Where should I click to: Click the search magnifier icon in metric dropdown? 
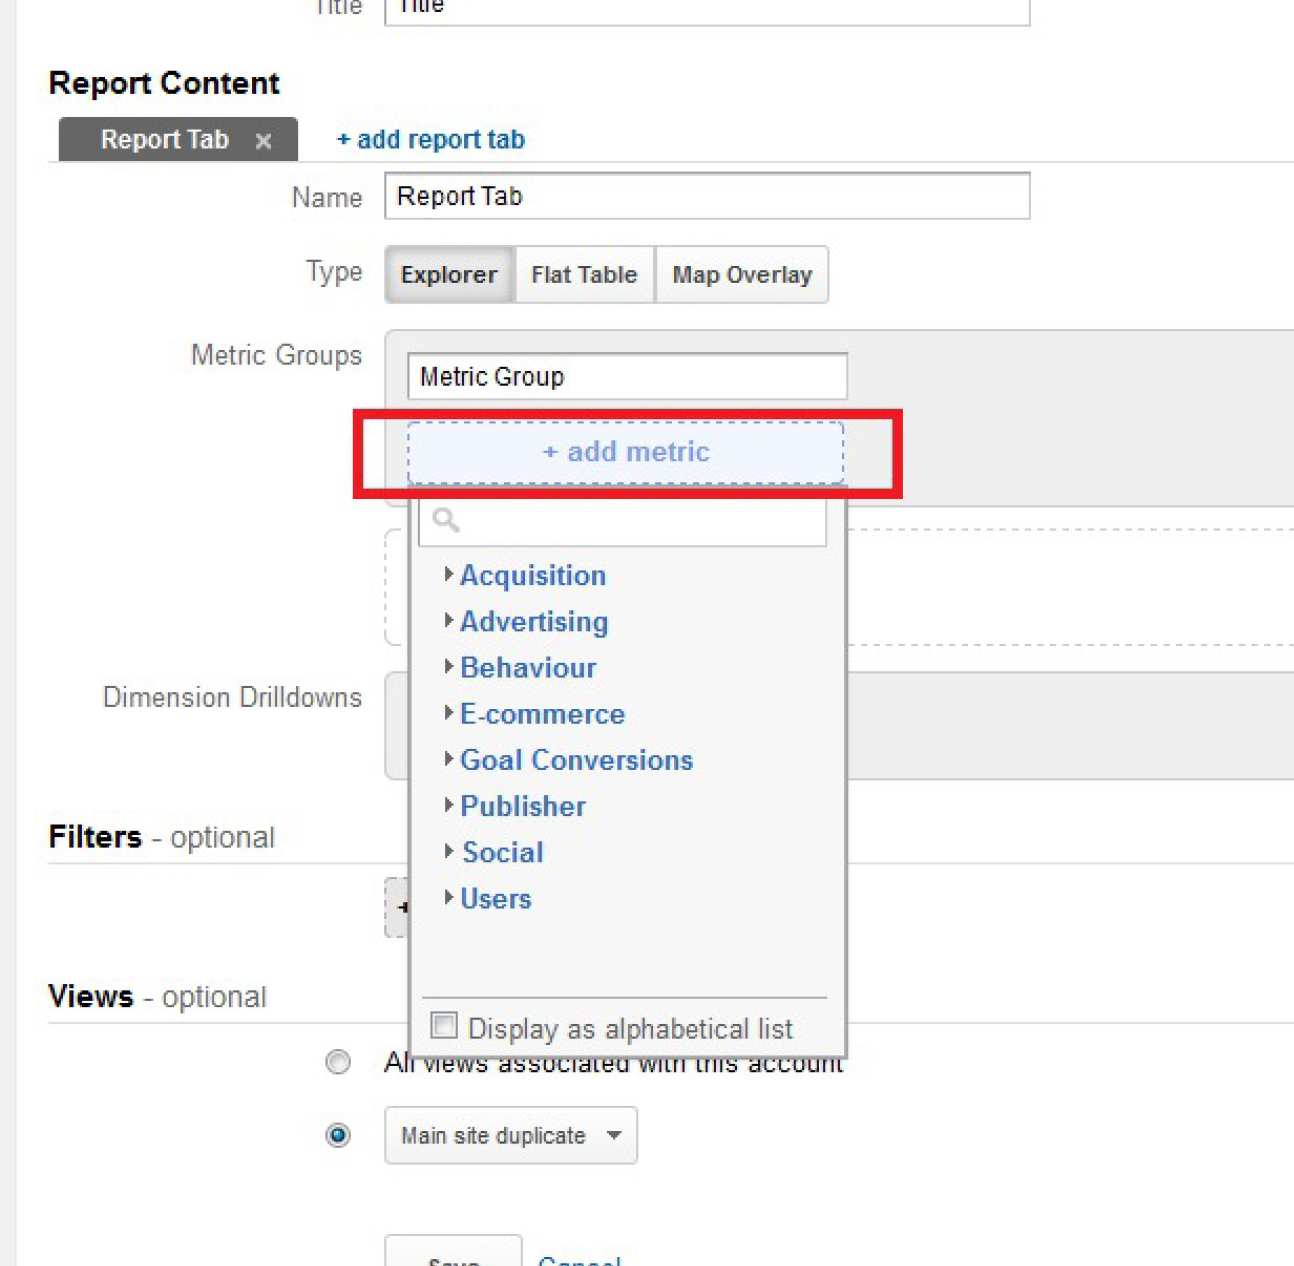click(446, 520)
